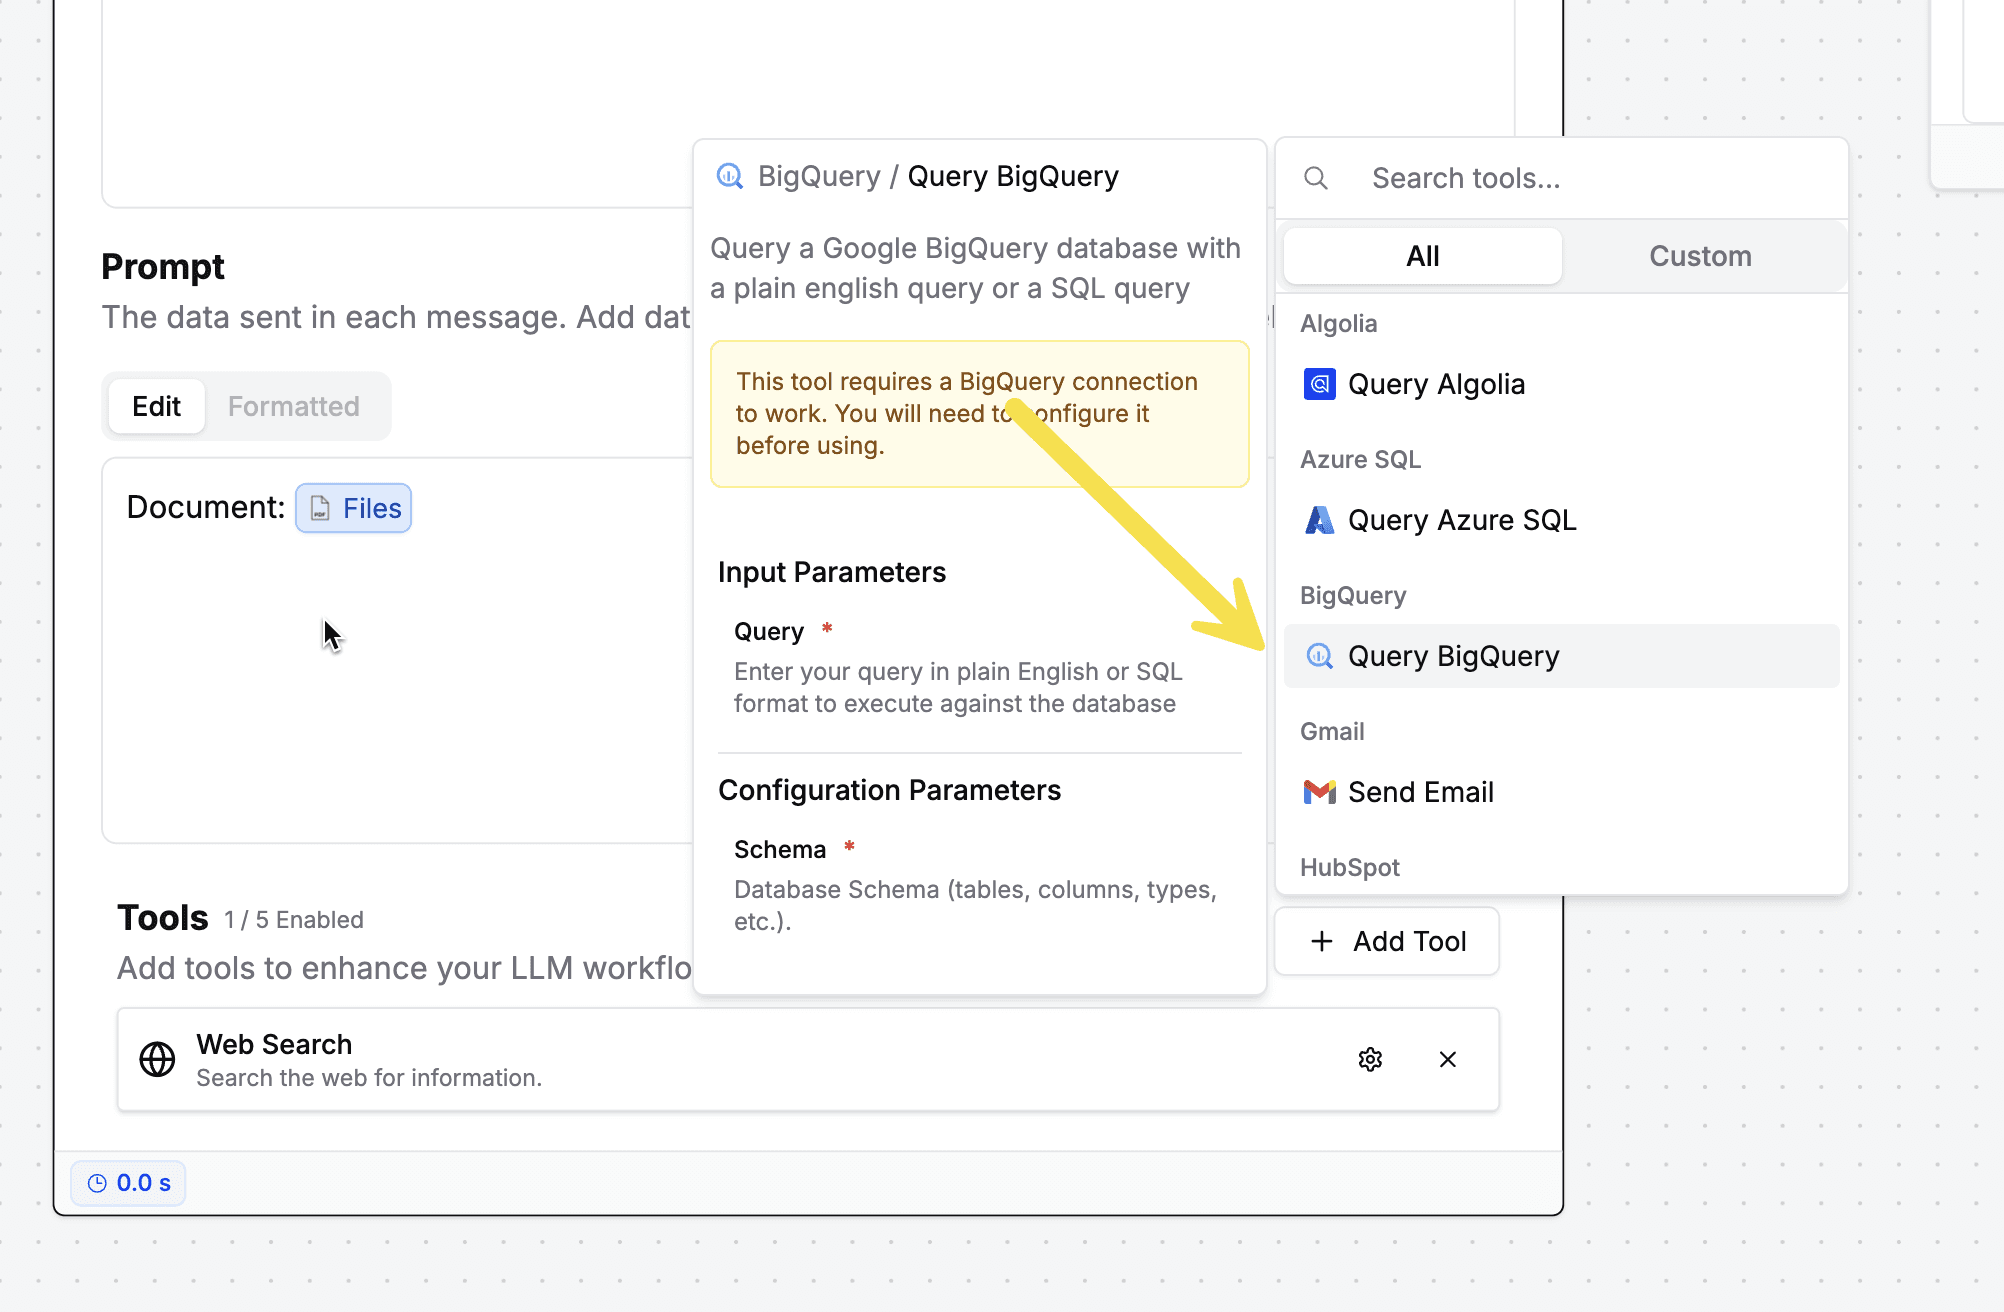Select Query BigQuery tool
The width and height of the screenshot is (2004, 1312).
1562,656
